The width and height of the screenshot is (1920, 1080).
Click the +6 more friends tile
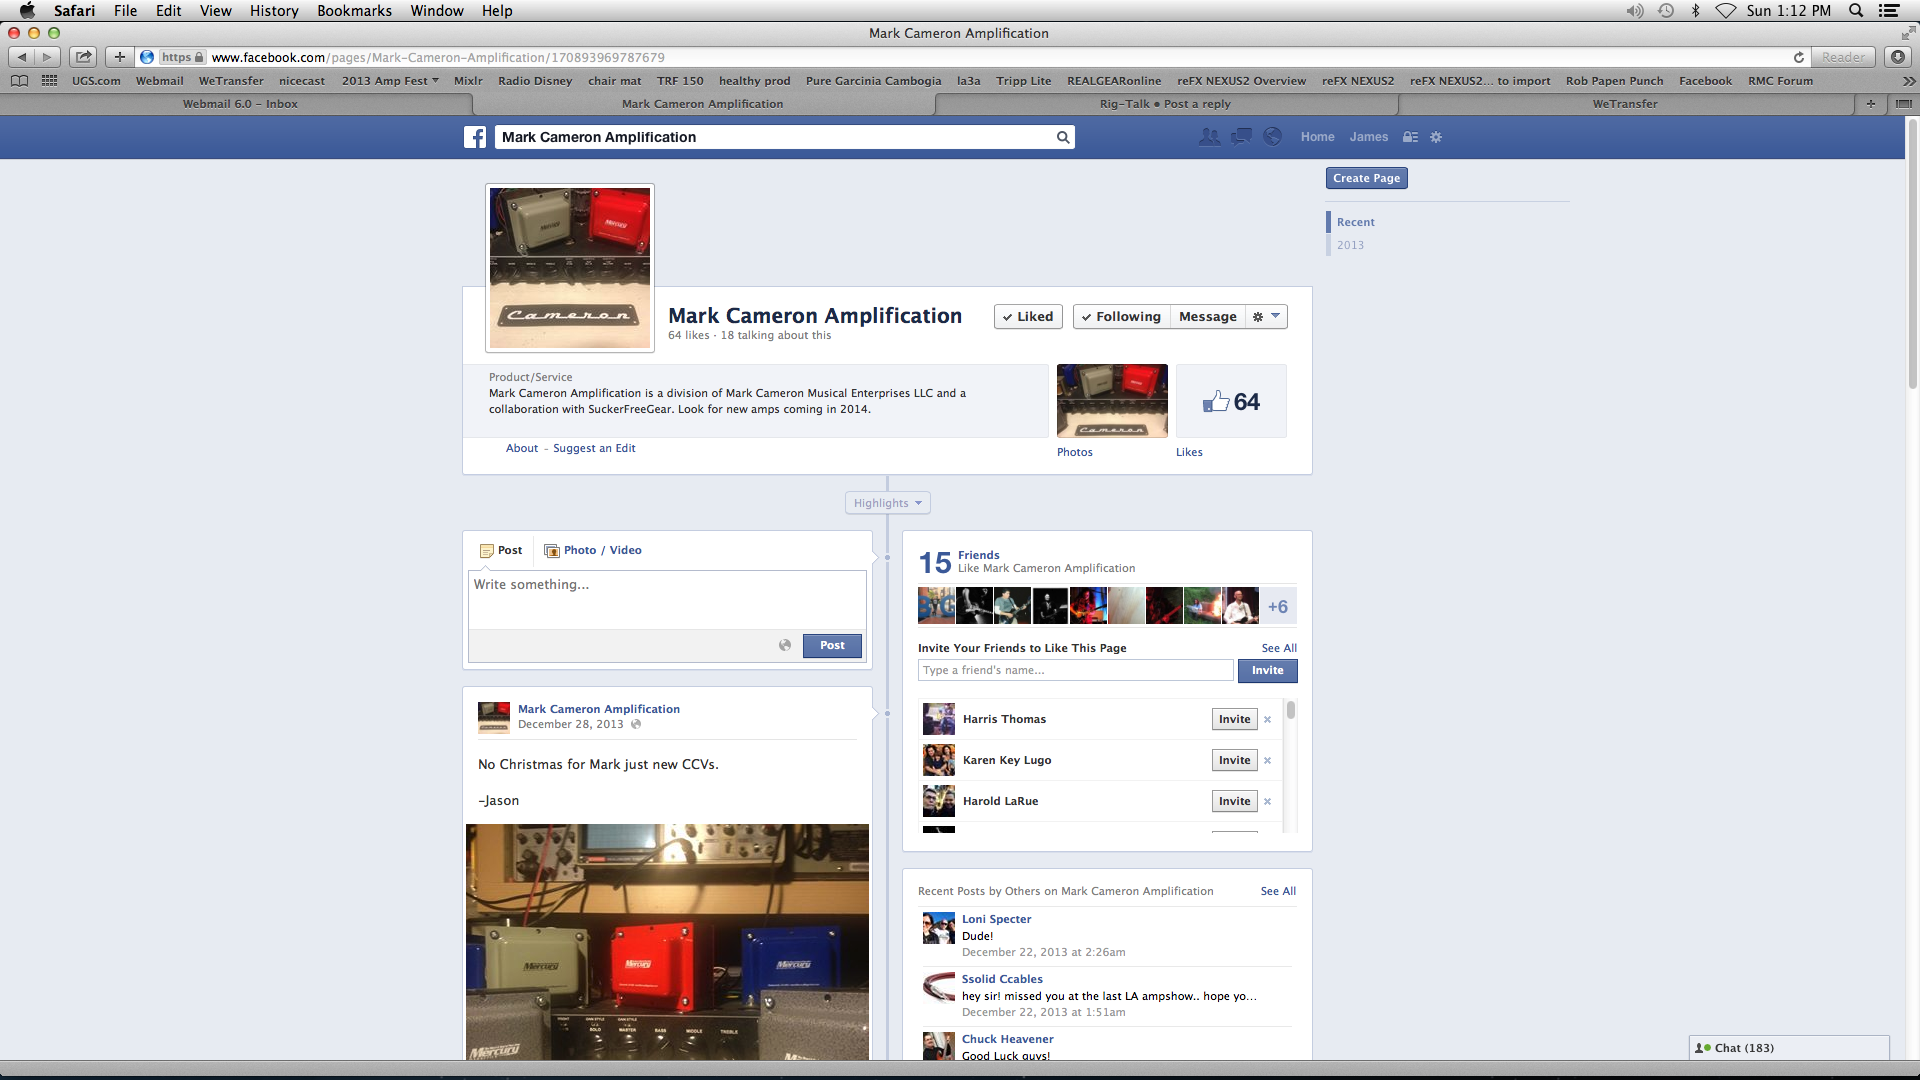coord(1278,607)
